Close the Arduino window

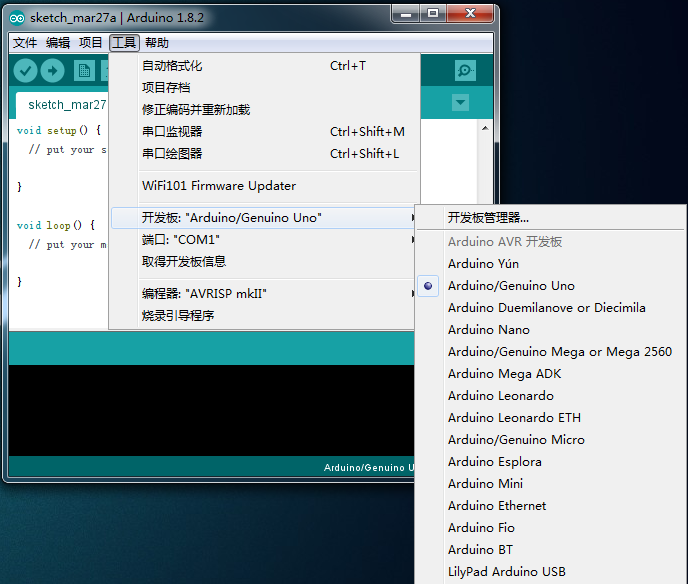coord(470,14)
